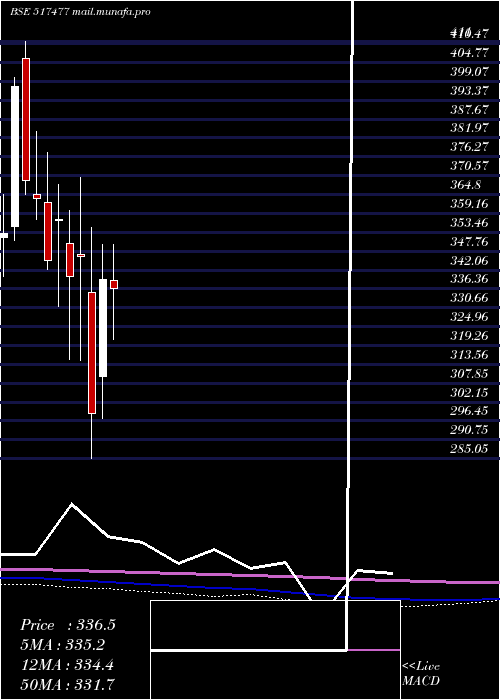Click the 393.37 price axis label
500x700 pixels.
pyautogui.click(x=469, y=91)
